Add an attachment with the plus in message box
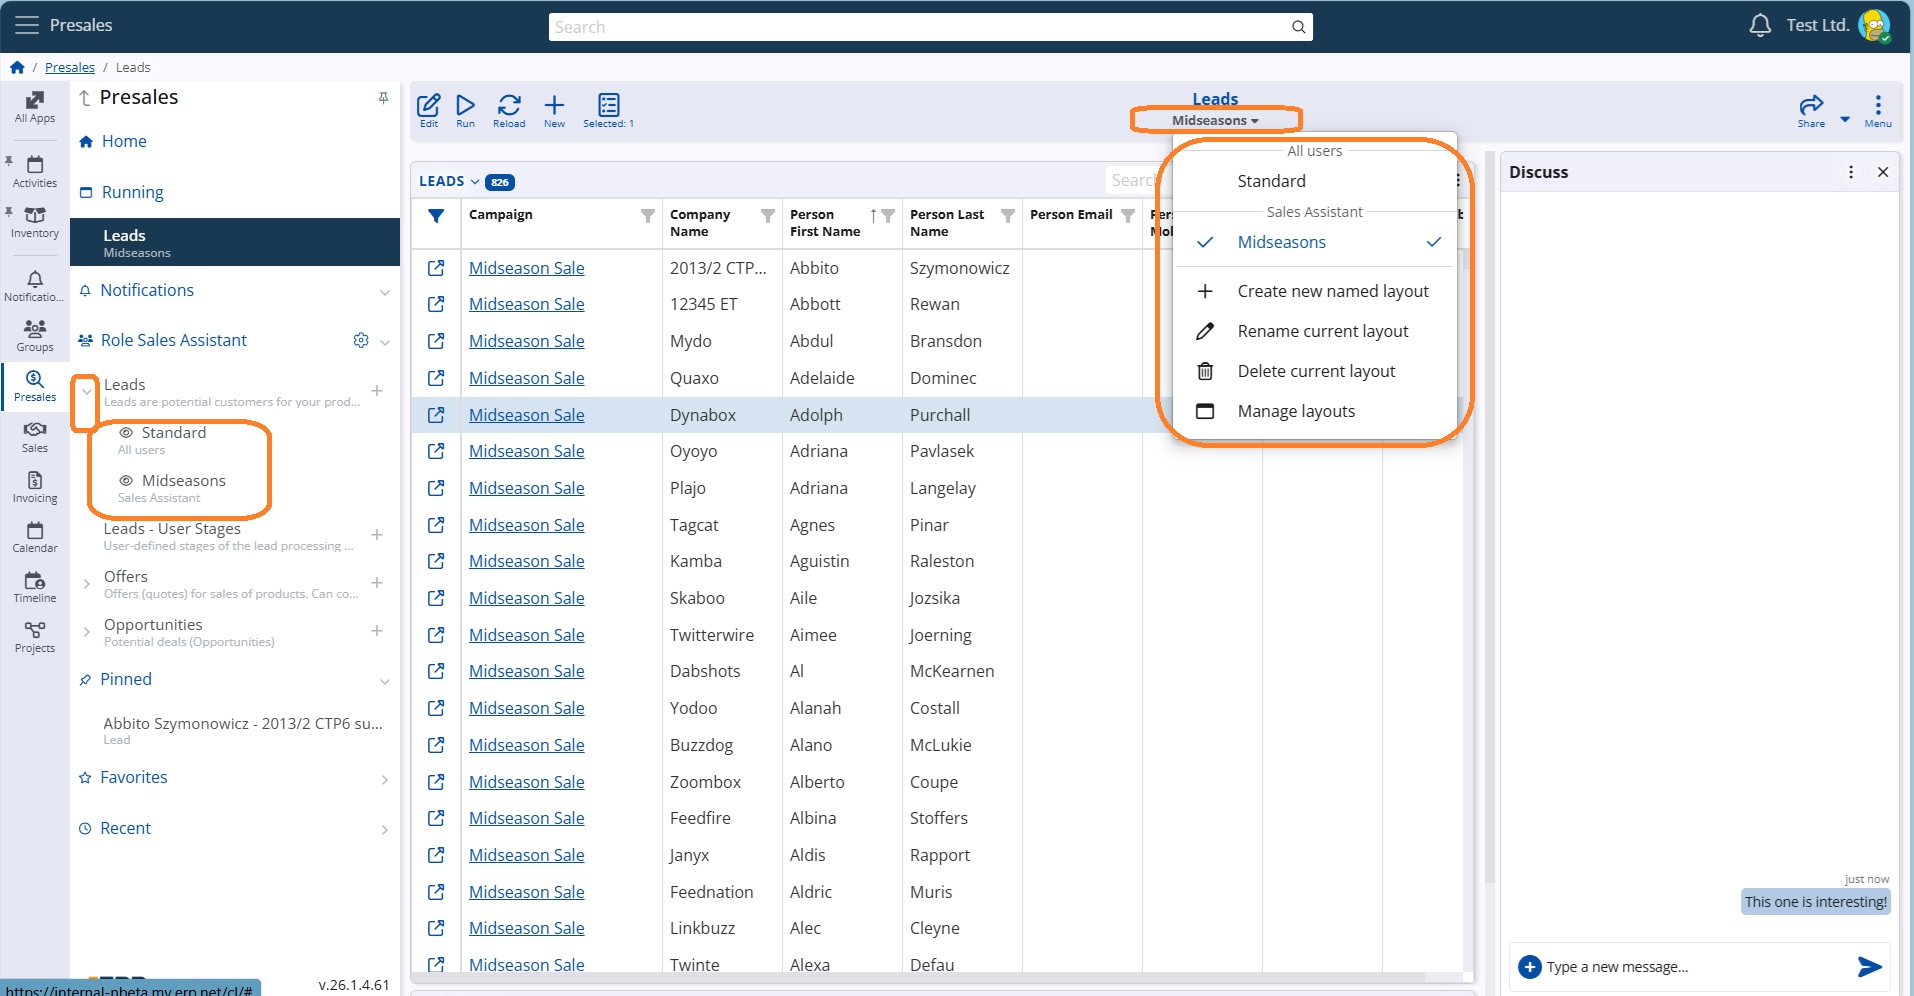1914x996 pixels. (1529, 966)
